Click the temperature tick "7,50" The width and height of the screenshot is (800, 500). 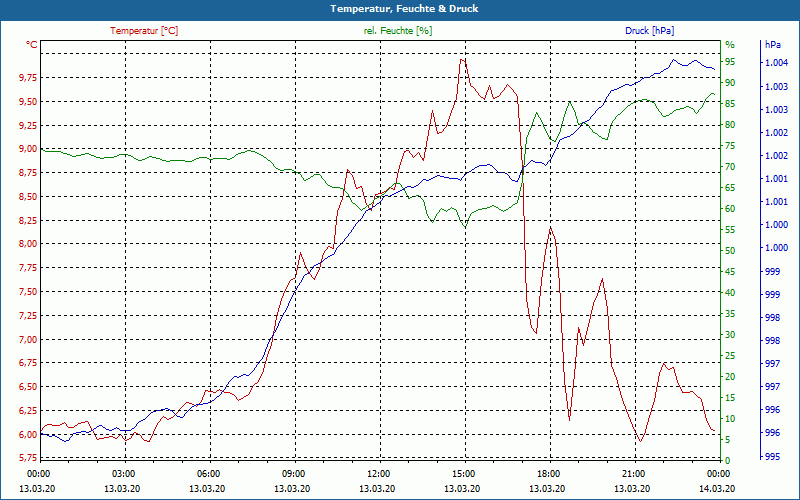click(x=28, y=292)
